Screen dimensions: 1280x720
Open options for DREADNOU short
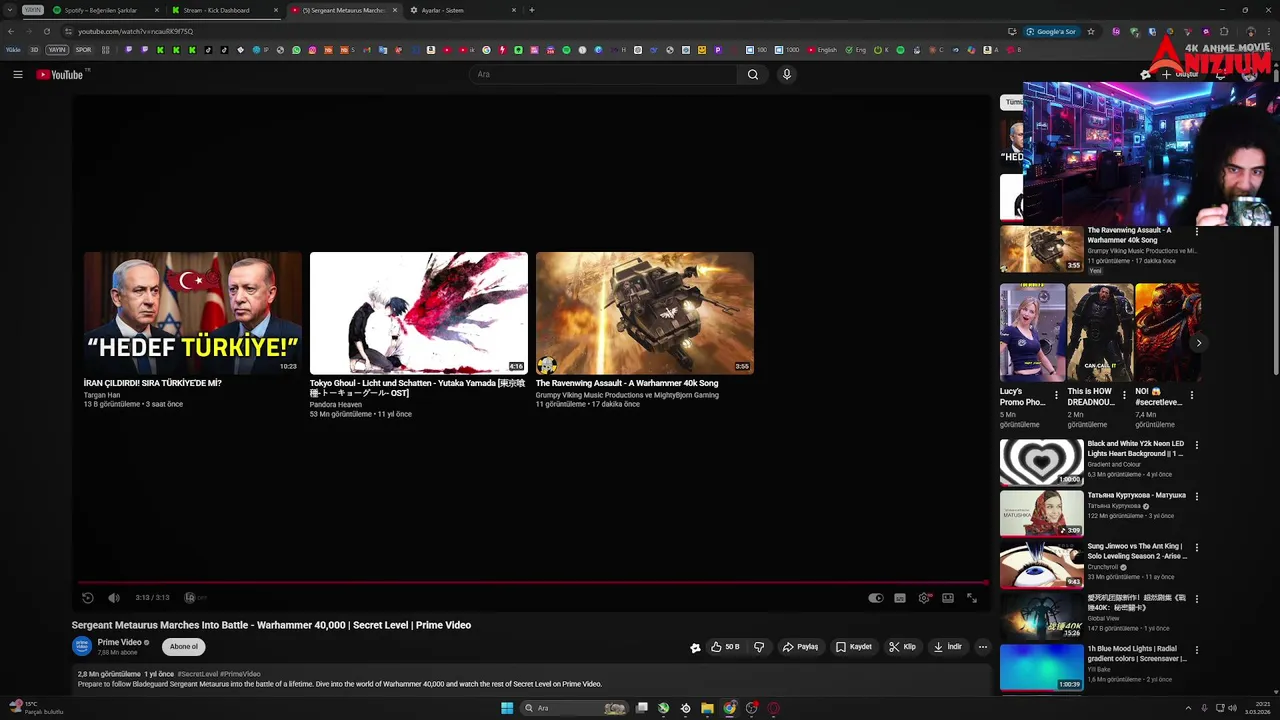(x=1124, y=396)
